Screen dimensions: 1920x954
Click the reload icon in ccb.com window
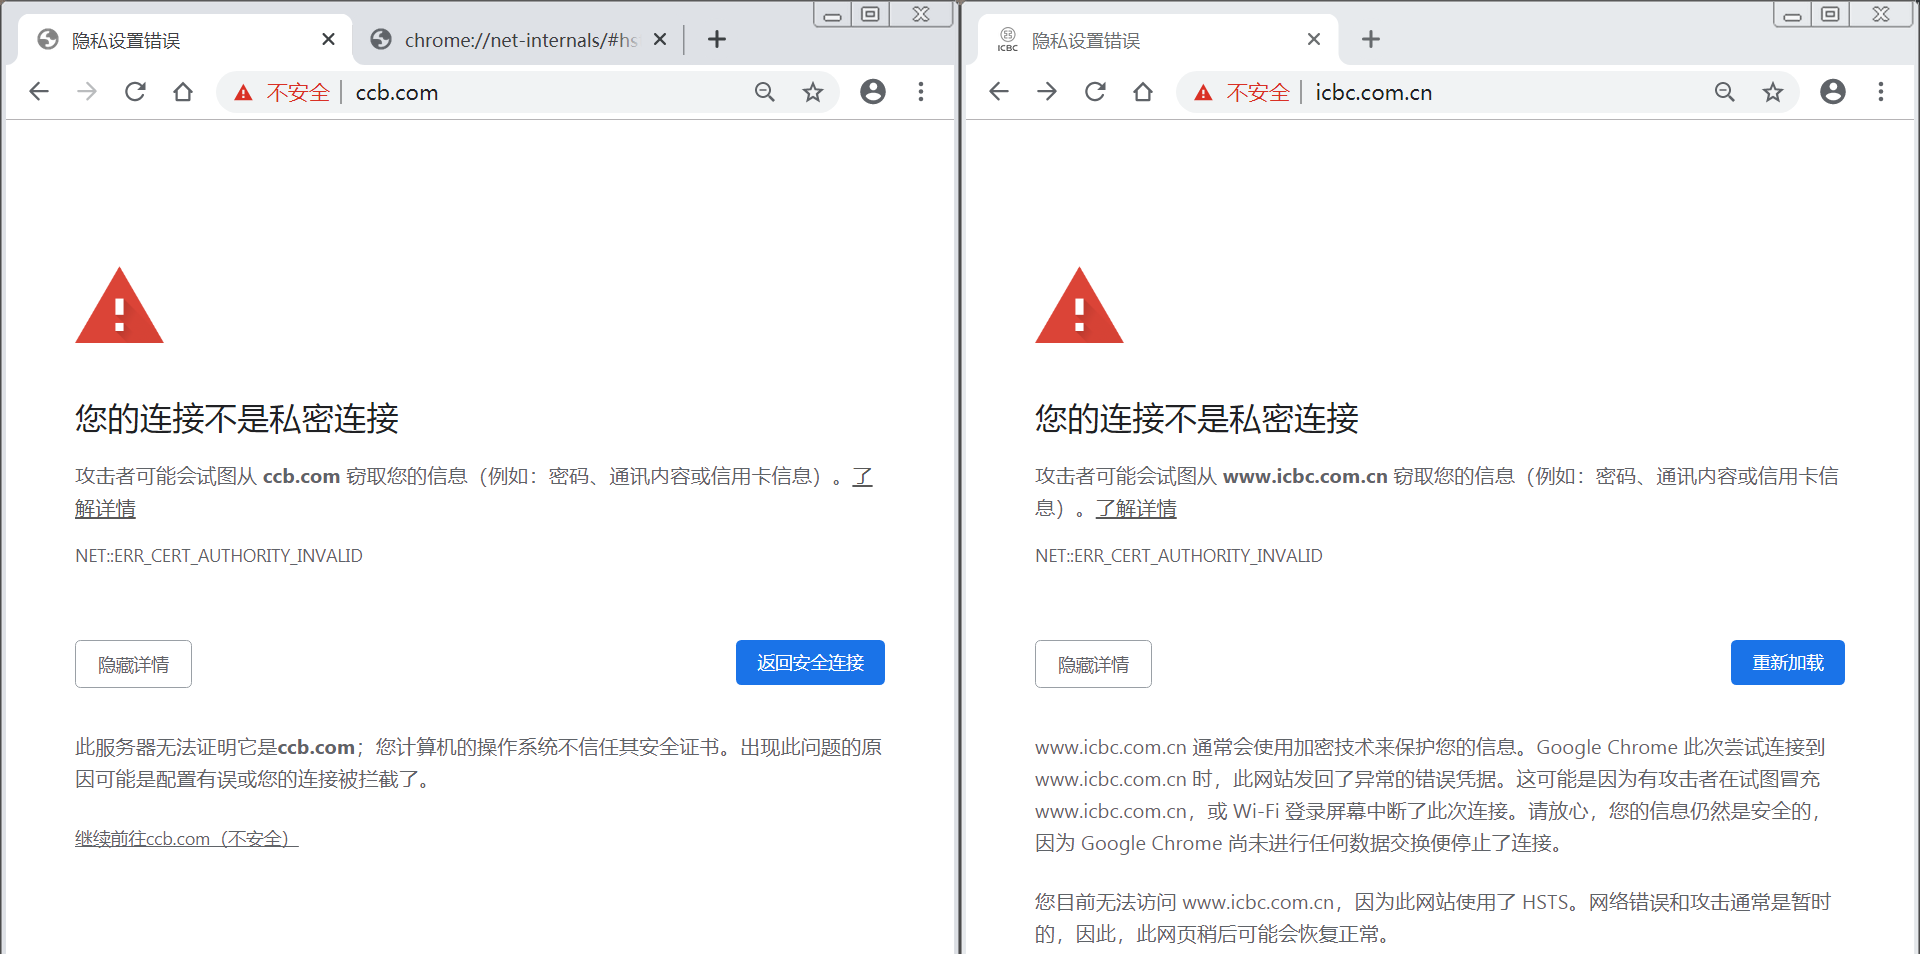[135, 92]
